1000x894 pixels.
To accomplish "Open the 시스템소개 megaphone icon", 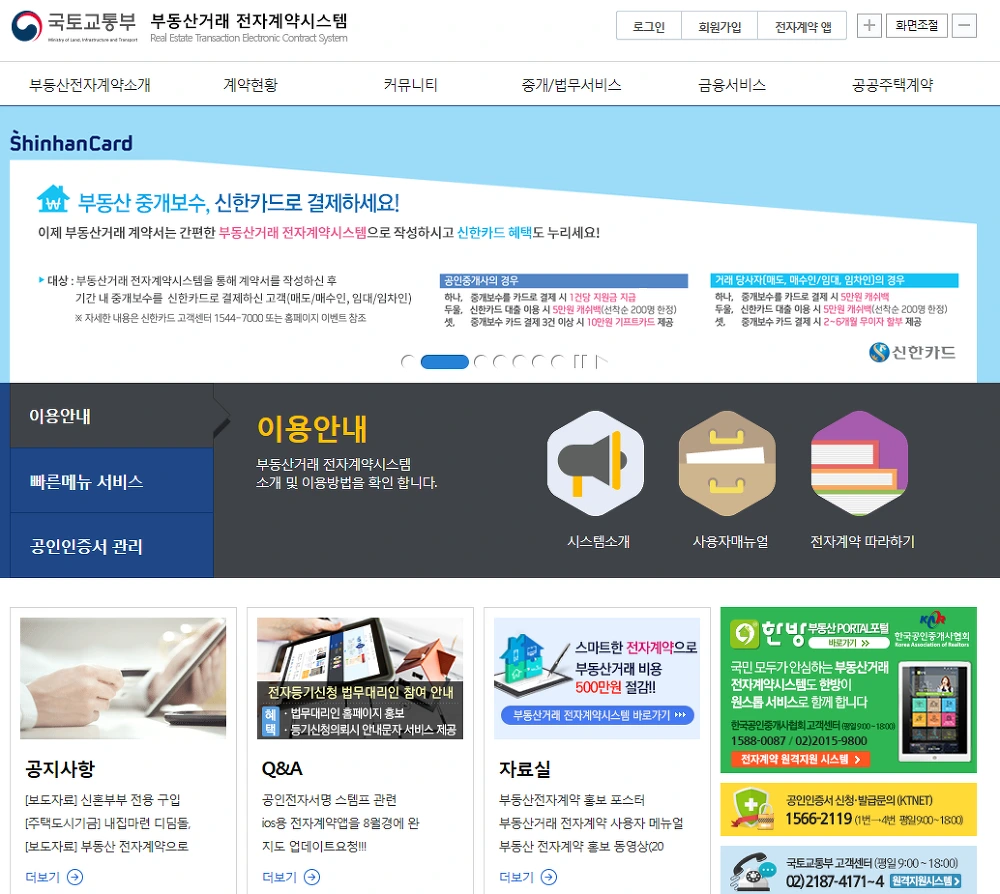I will [595, 464].
